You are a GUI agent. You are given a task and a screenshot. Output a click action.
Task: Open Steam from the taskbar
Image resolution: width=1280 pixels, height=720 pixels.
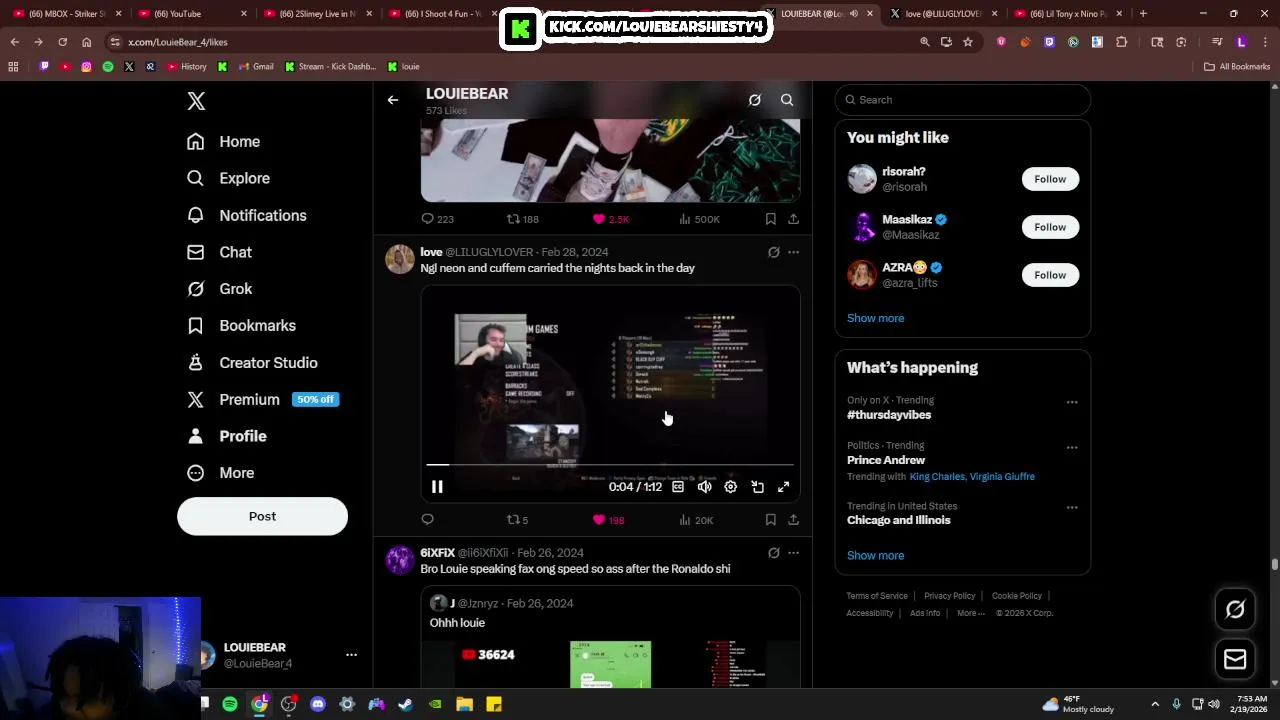pyautogui.click(x=405, y=704)
